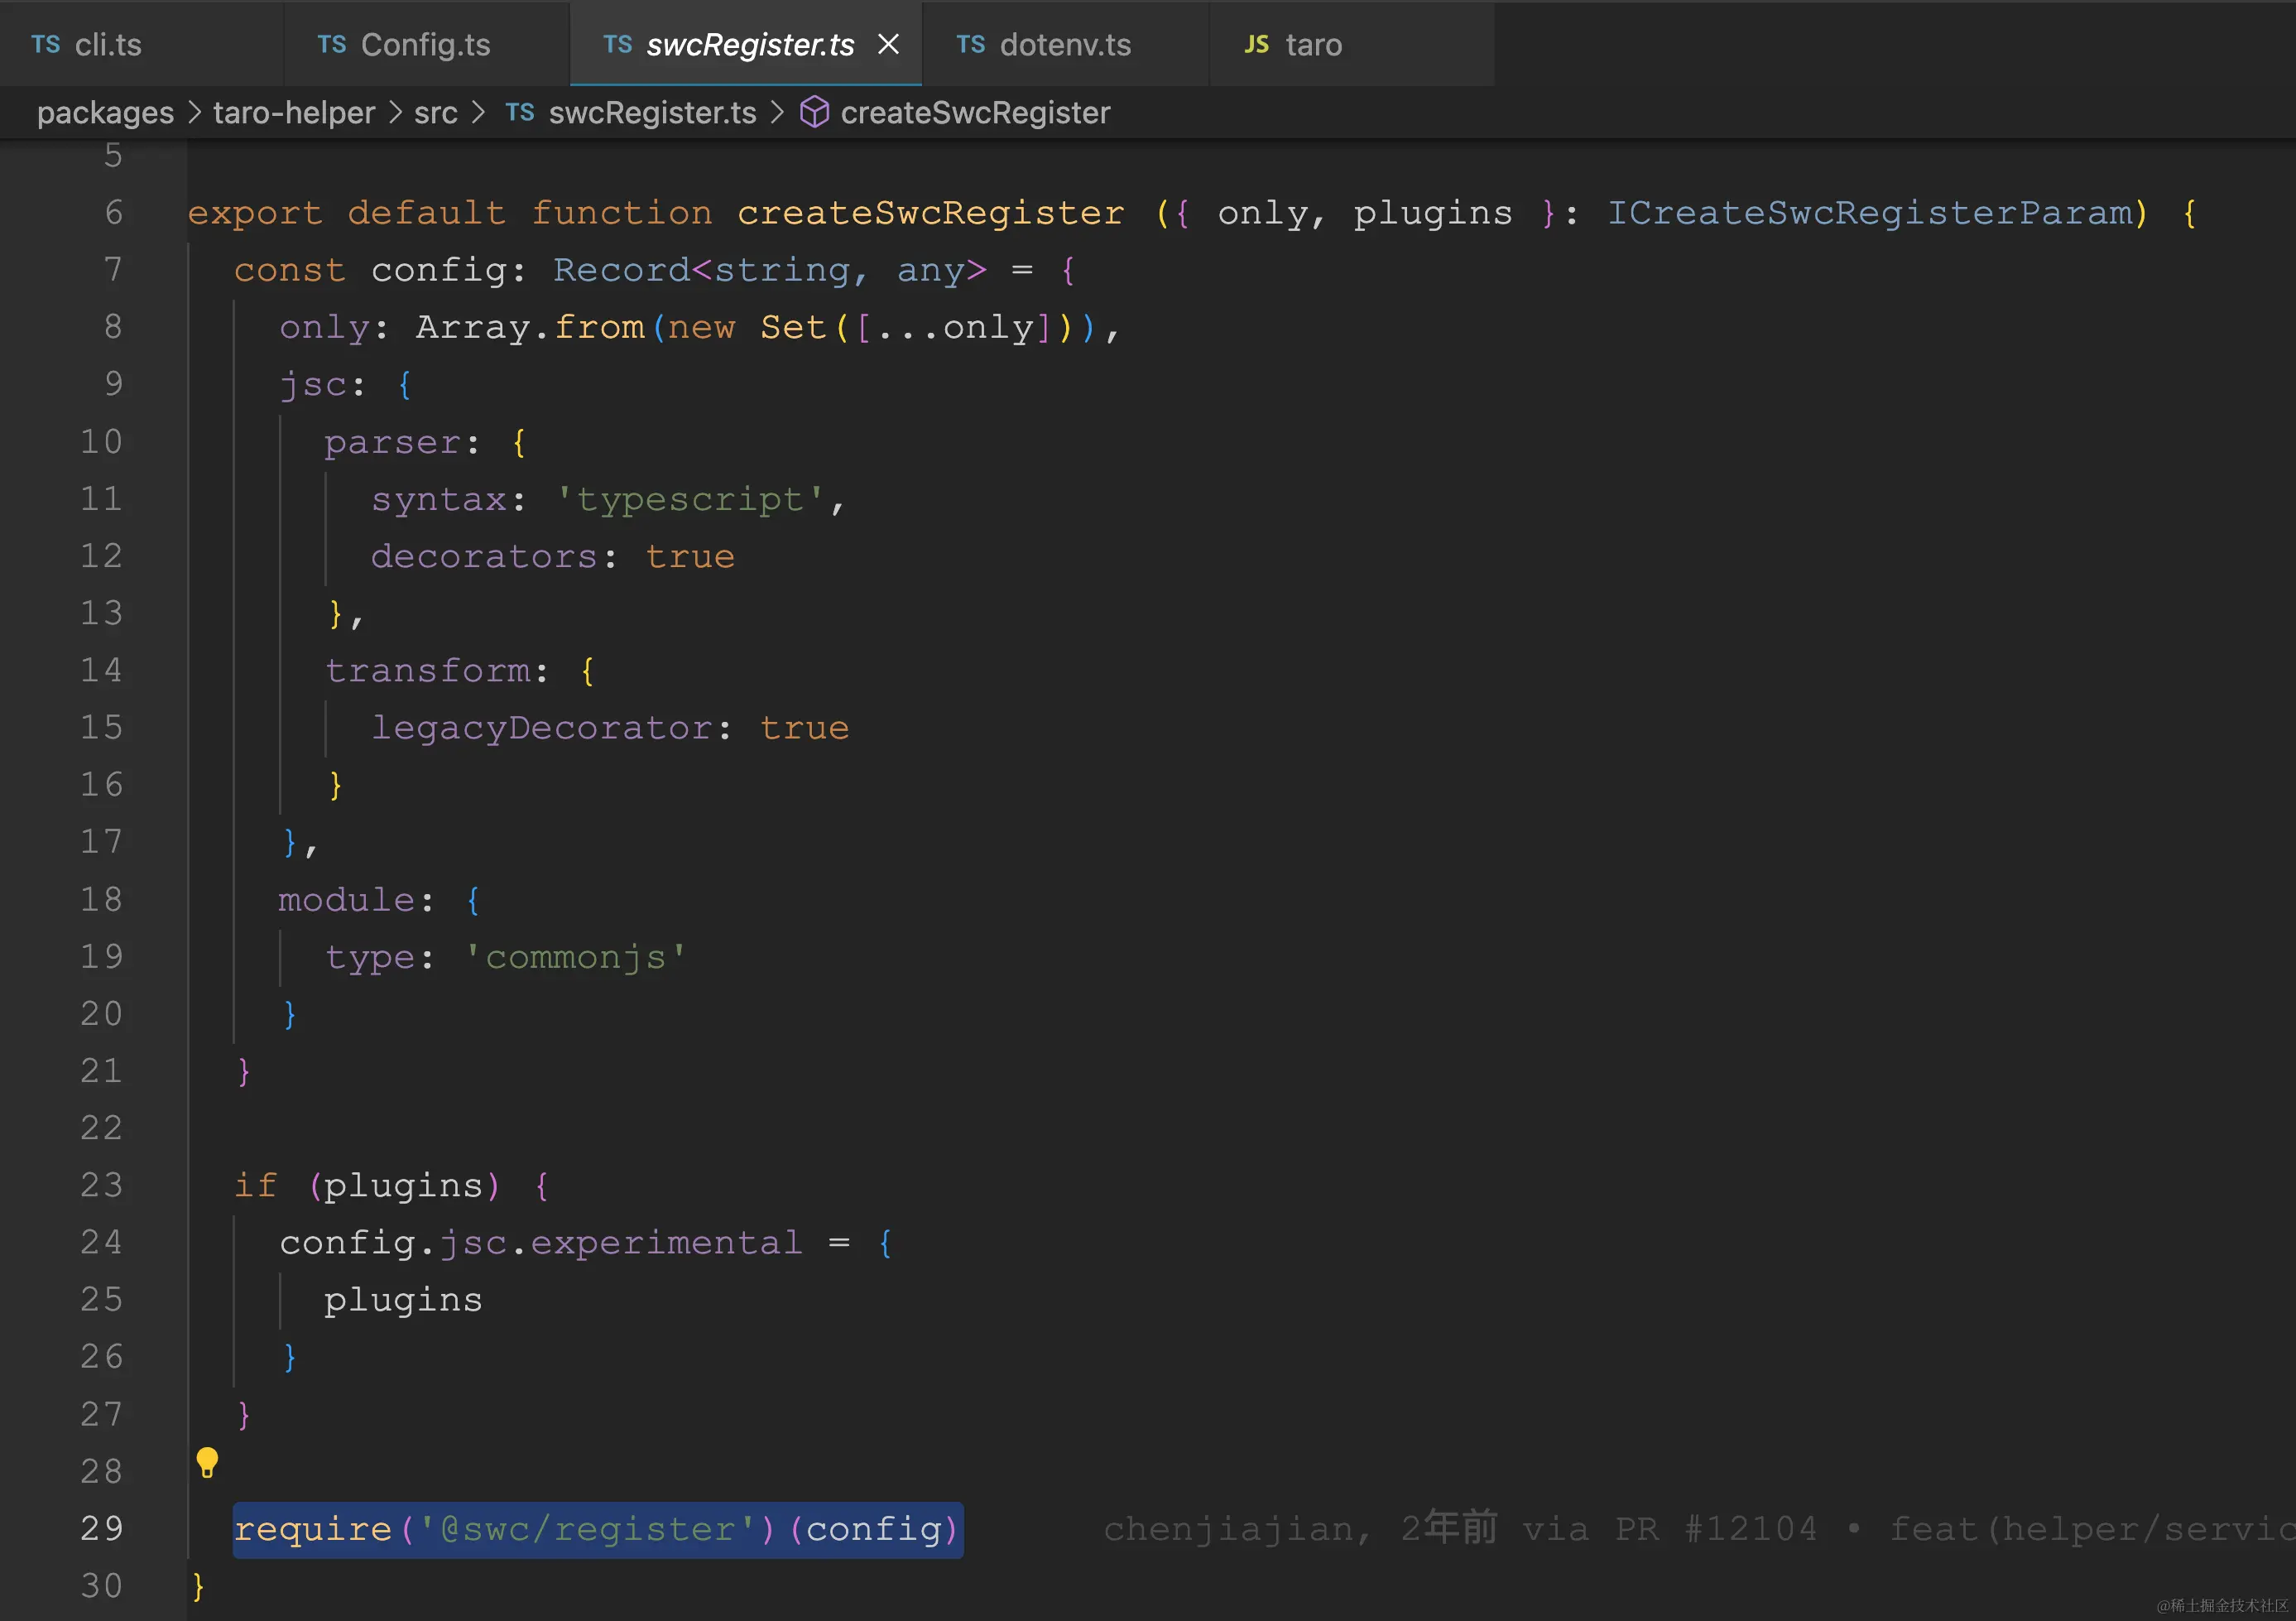The width and height of the screenshot is (2296, 1621).
Task: Expand taro-helper breadcrumb segment
Action: click(294, 113)
